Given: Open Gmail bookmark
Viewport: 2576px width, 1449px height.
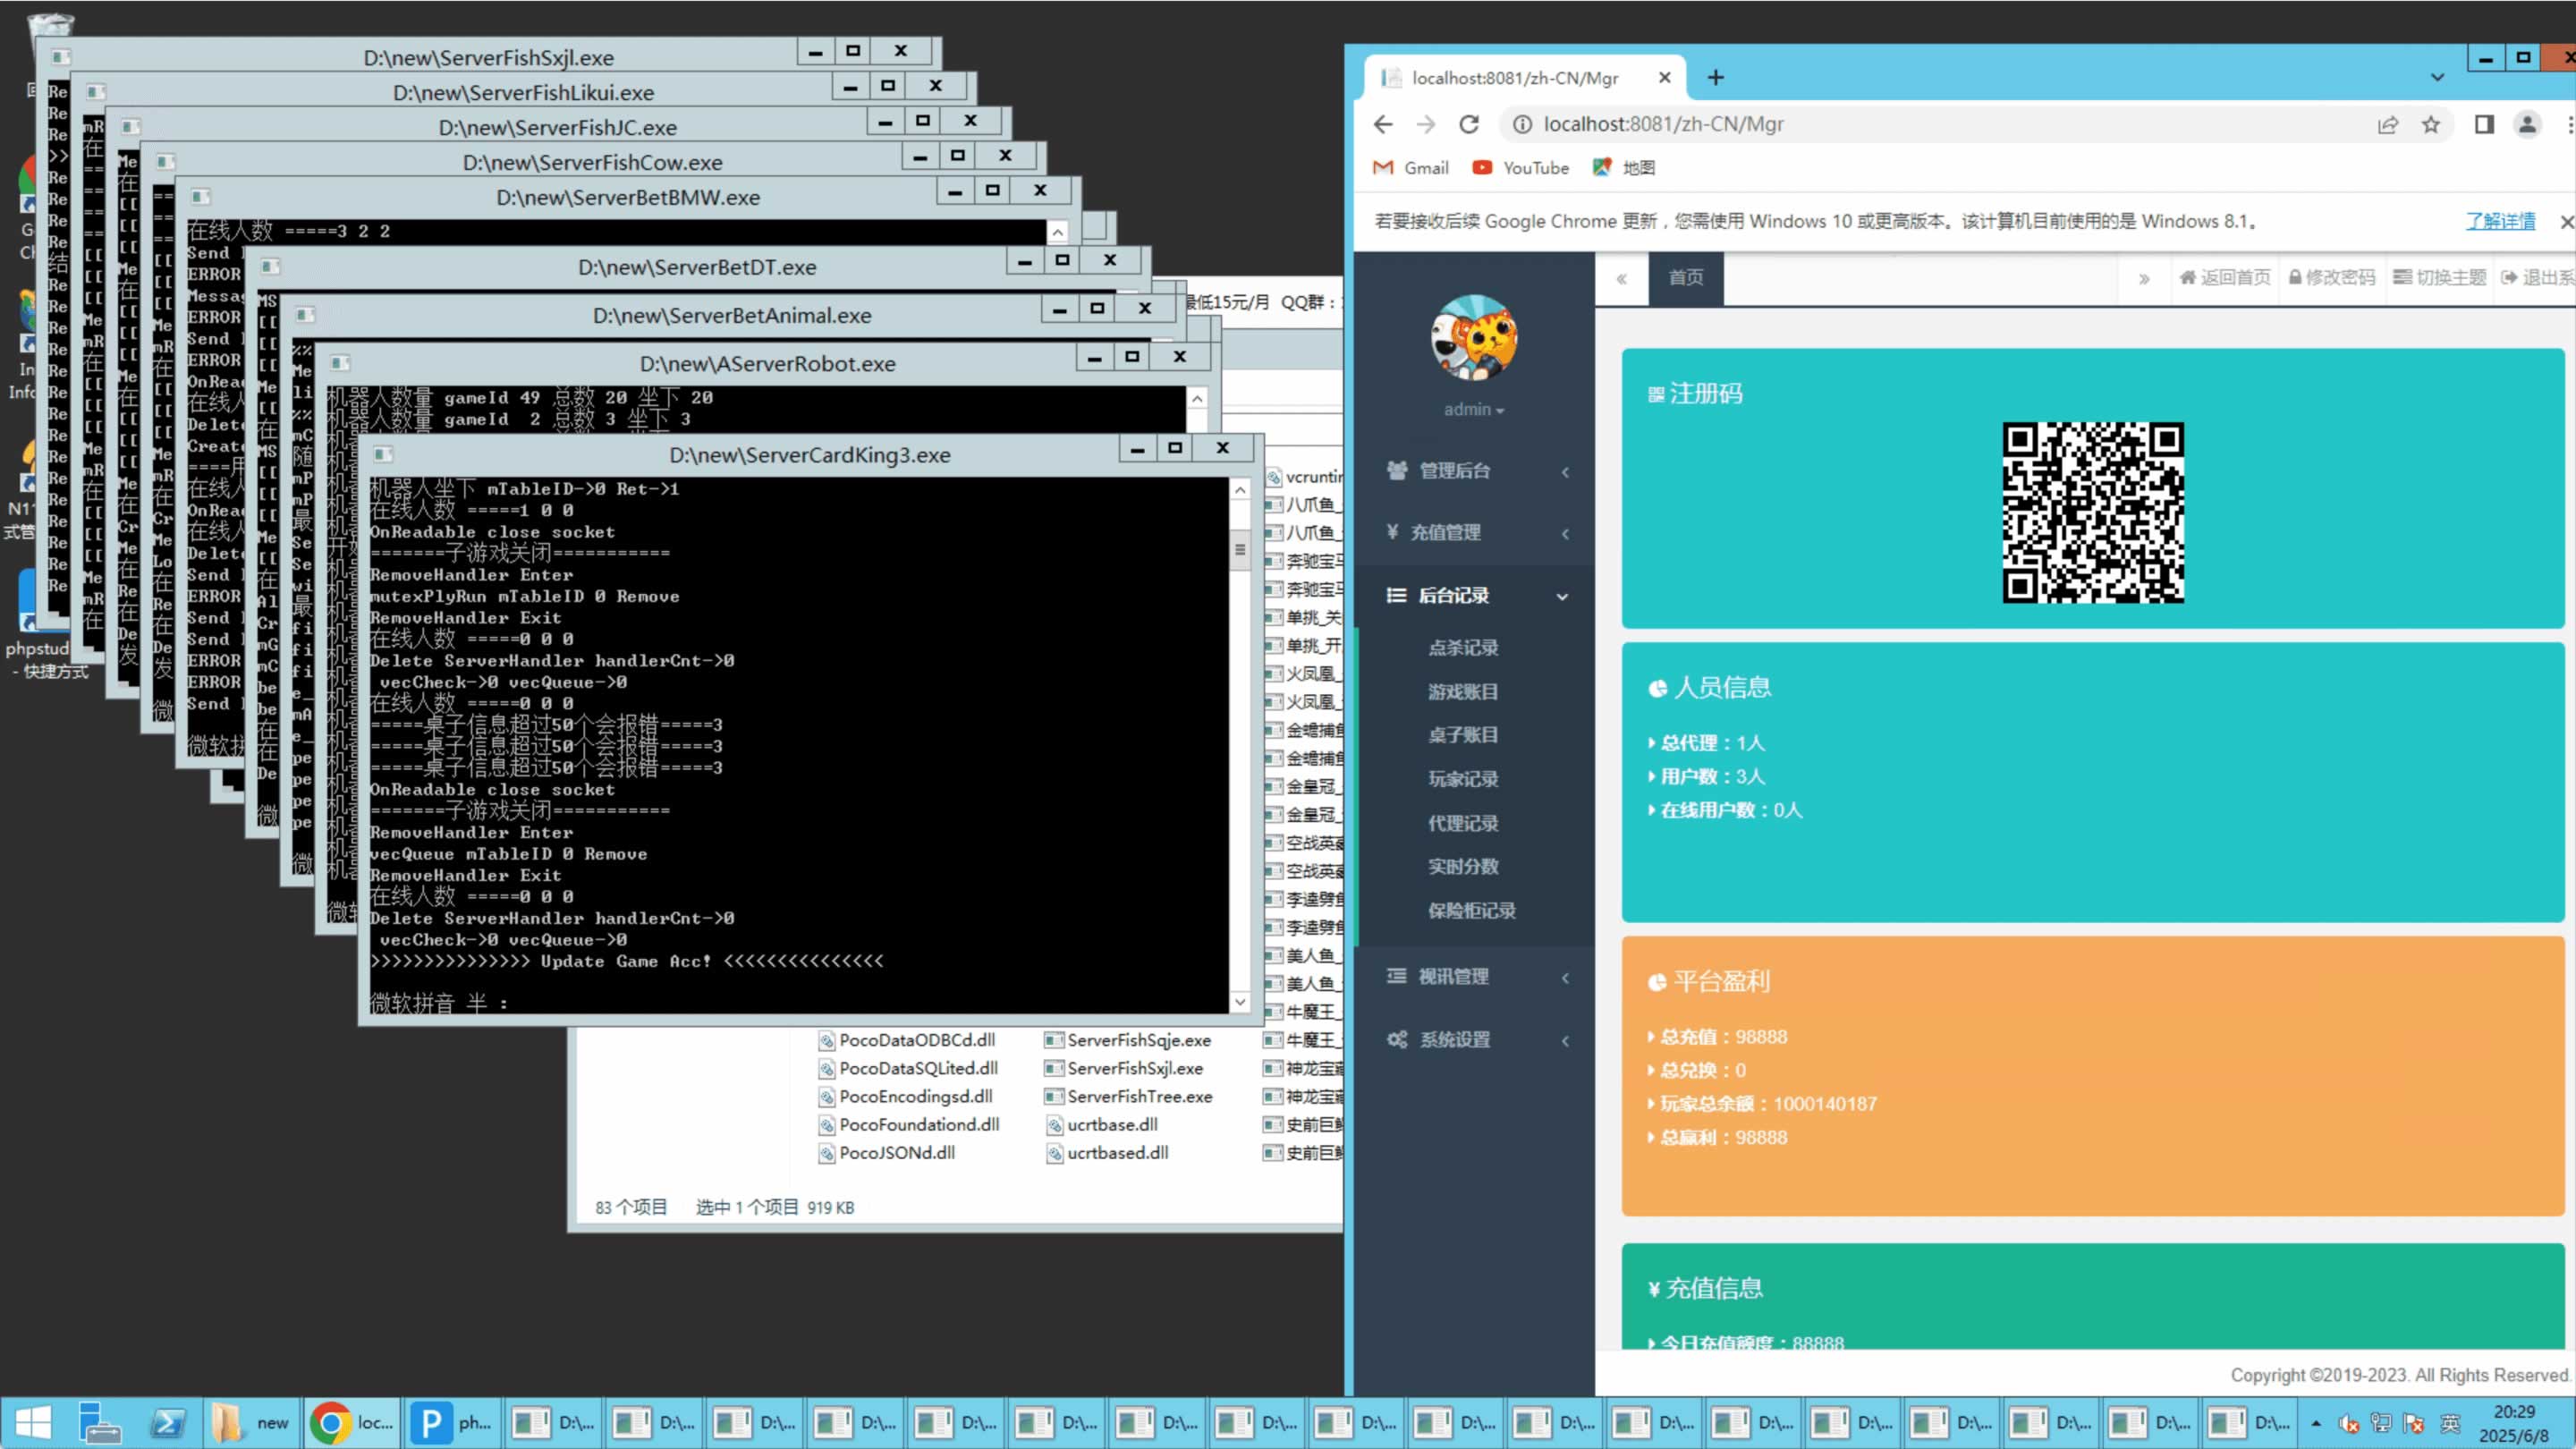Looking at the screenshot, I should coord(1411,168).
